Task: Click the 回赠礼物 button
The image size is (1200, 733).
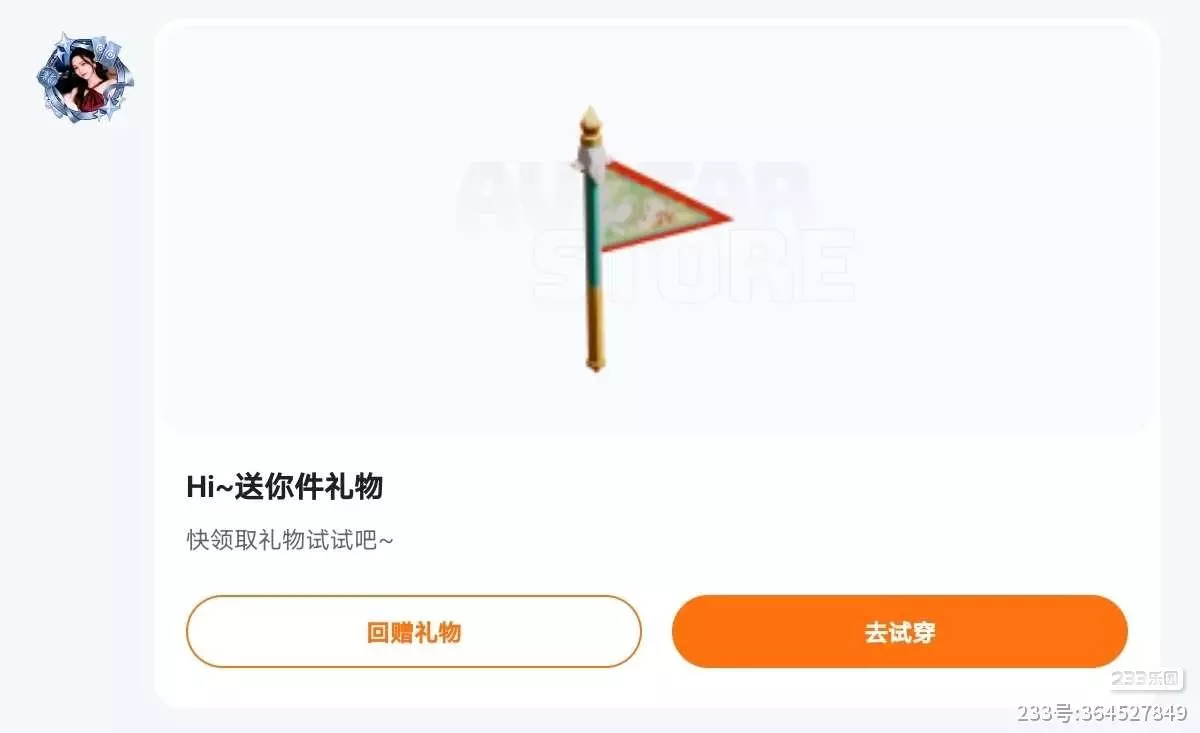Action: tap(413, 632)
